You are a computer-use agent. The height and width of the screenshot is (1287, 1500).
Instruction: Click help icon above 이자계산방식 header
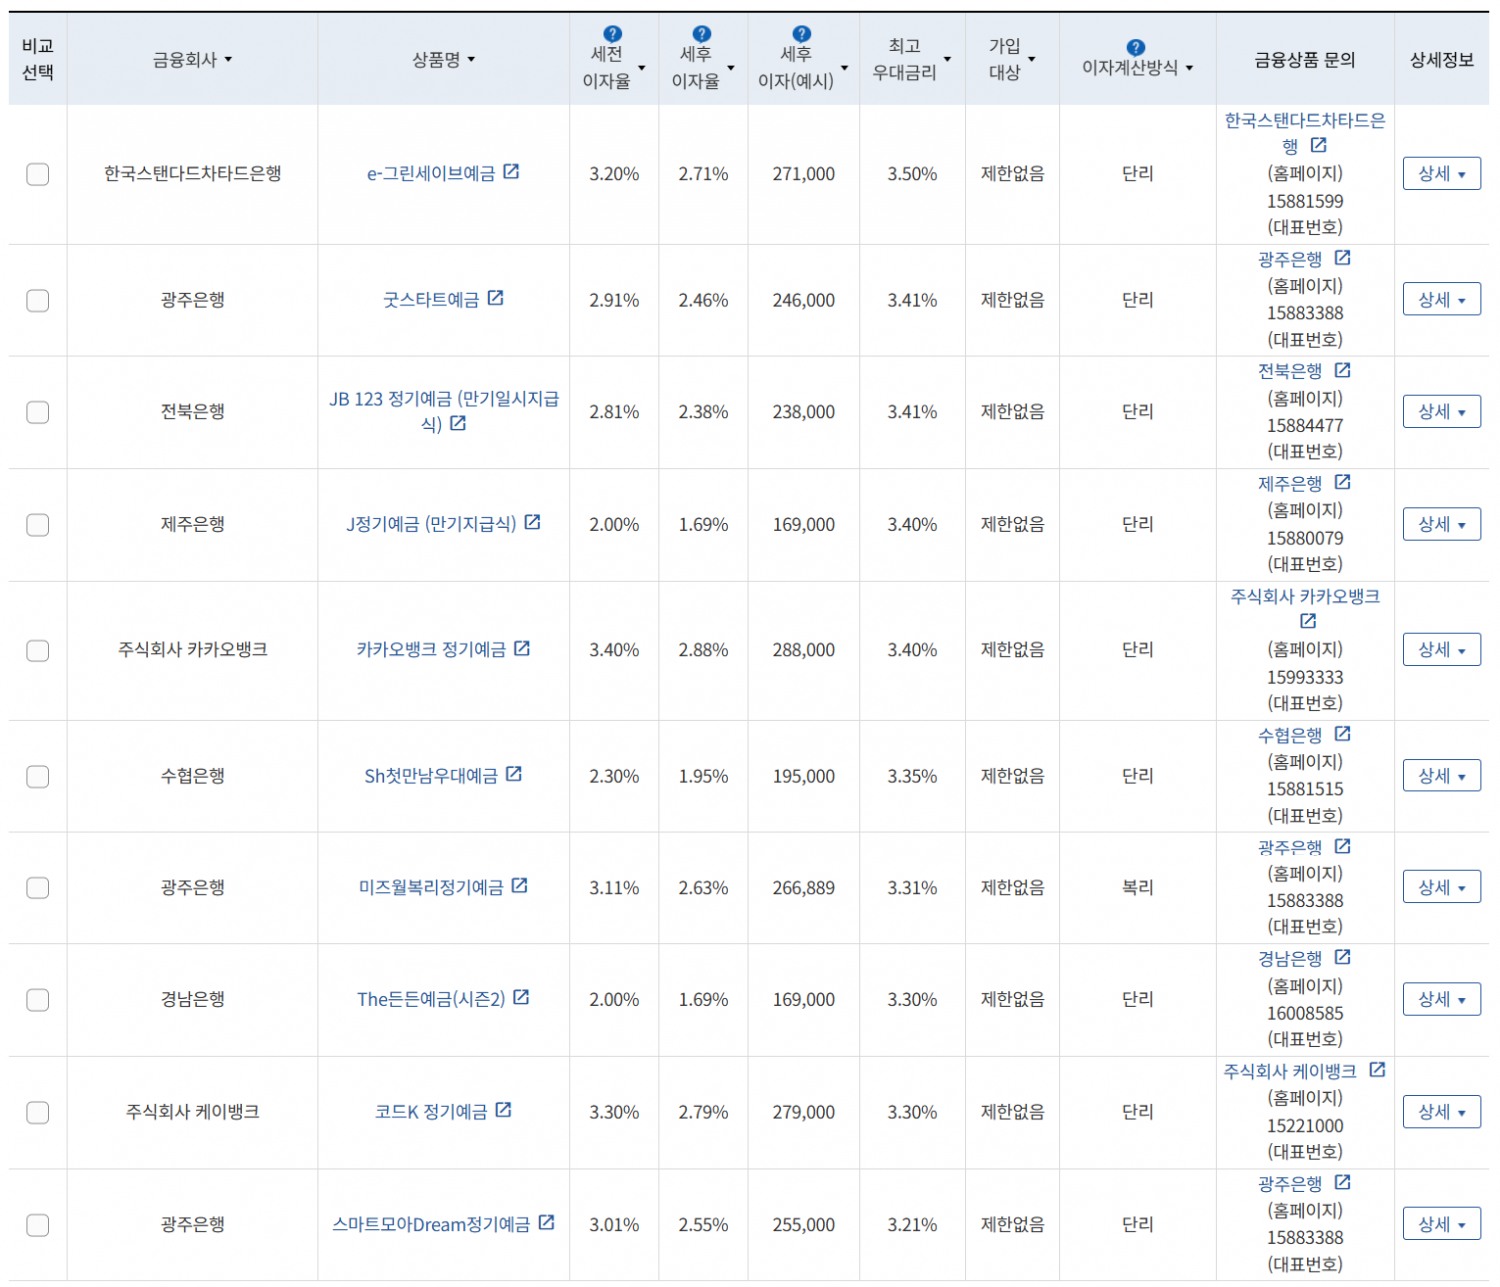point(1135,47)
